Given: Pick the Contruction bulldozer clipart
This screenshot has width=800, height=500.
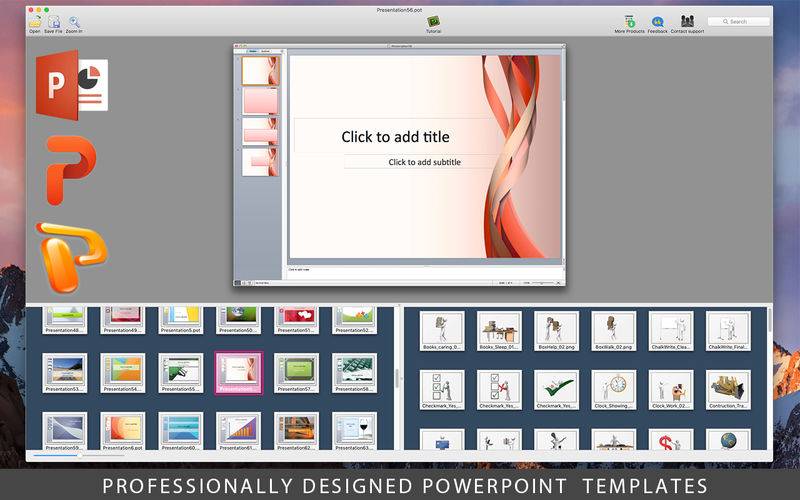Looking at the screenshot, I should (x=728, y=390).
